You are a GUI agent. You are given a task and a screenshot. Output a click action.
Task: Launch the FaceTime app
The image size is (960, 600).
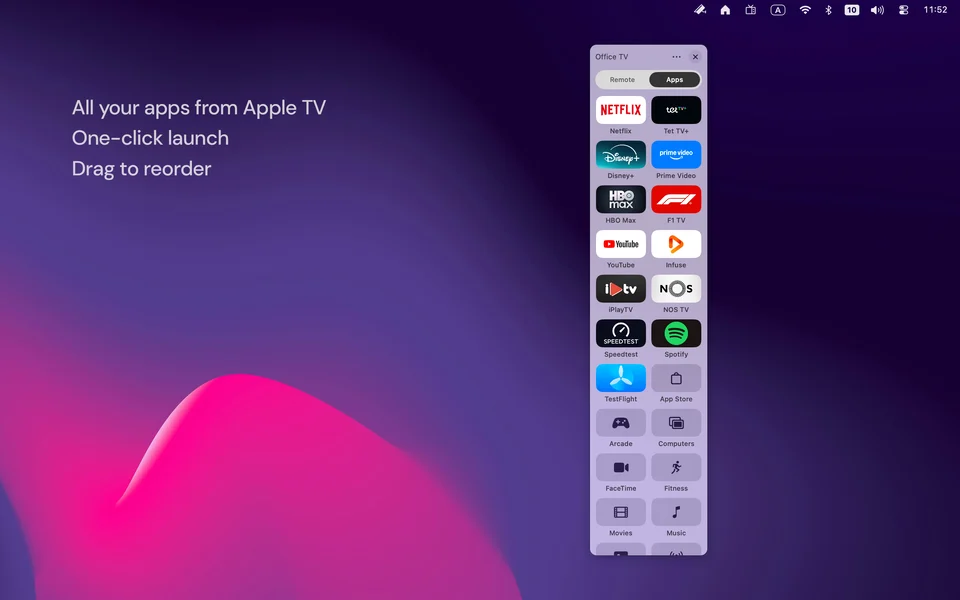621,468
